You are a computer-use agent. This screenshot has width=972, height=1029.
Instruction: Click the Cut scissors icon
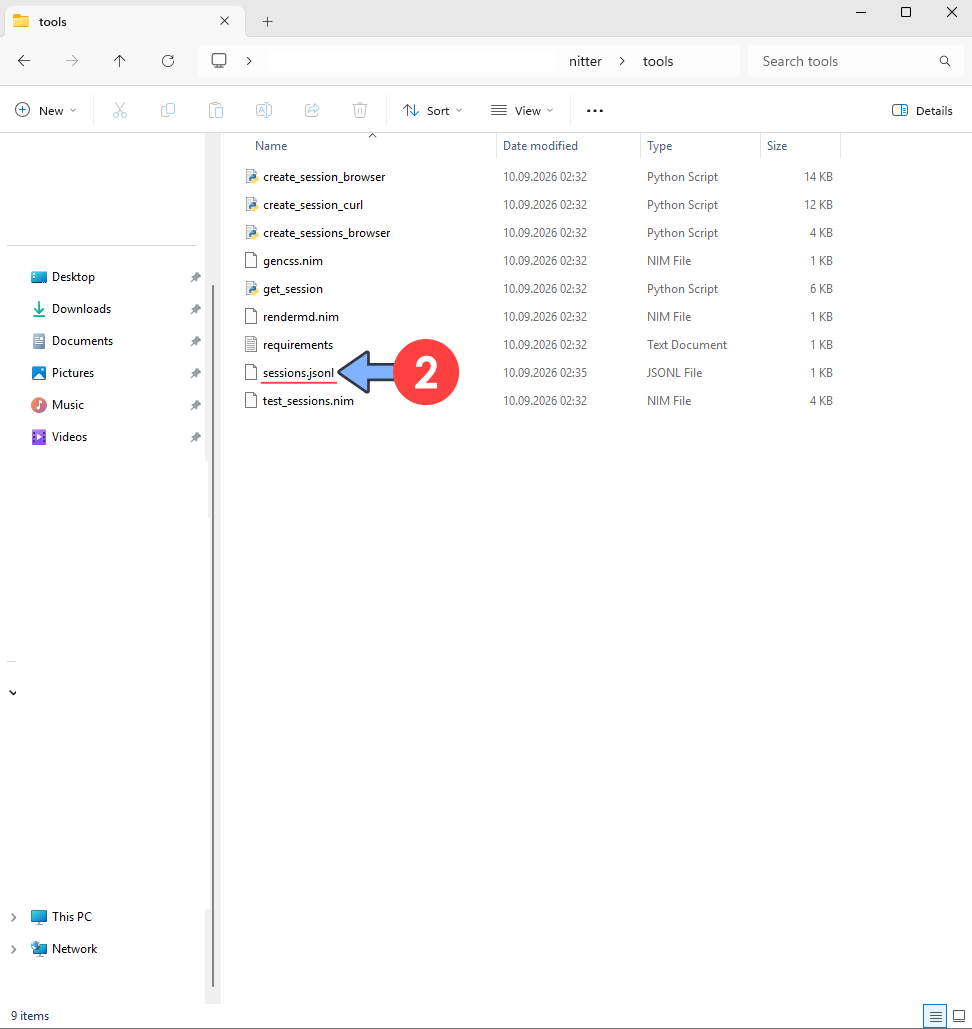[119, 110]
